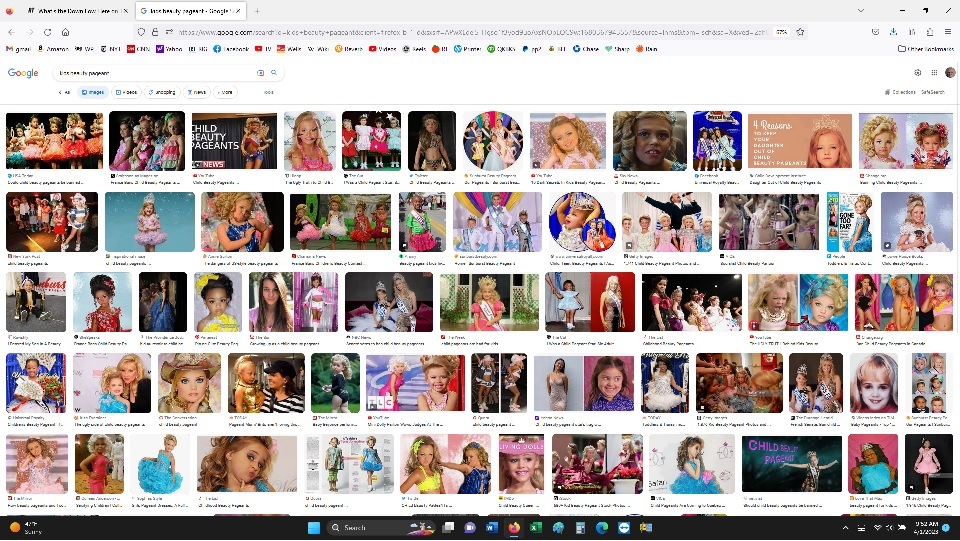Open a new browser tab with plus button
Screen dimensions: 960x541
(257, 10)
